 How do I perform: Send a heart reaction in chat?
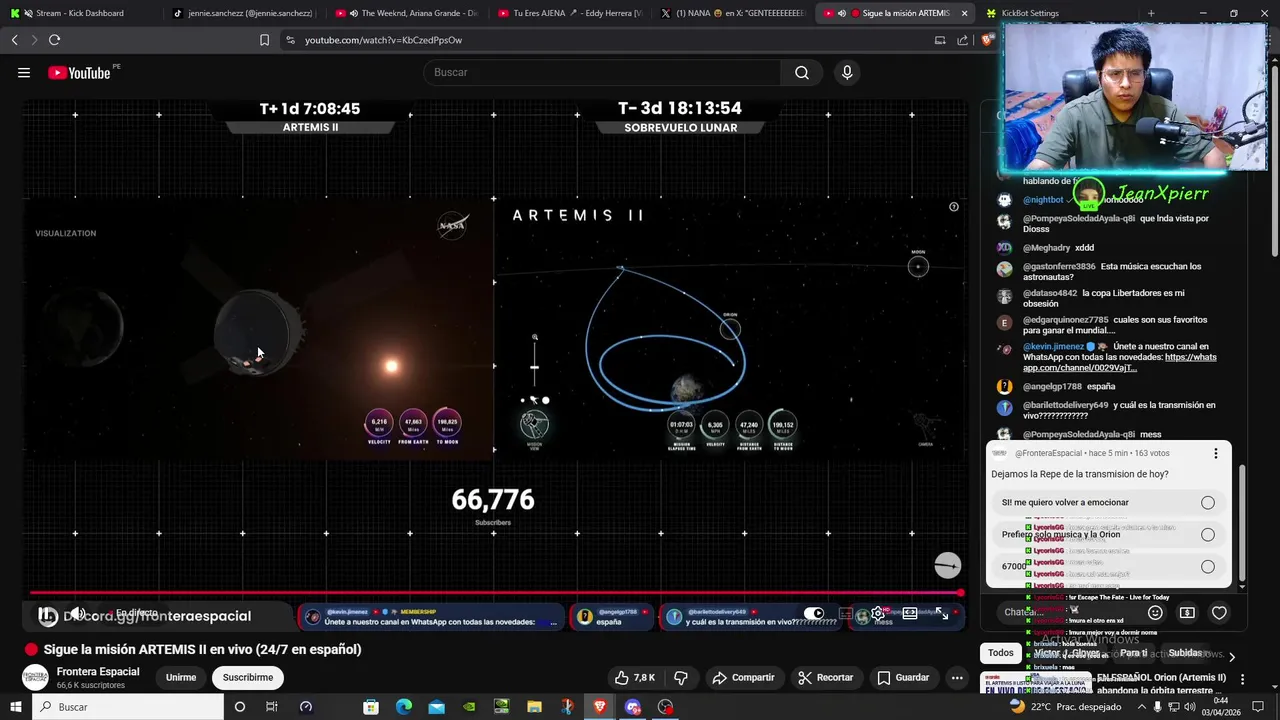(1219, 613)
